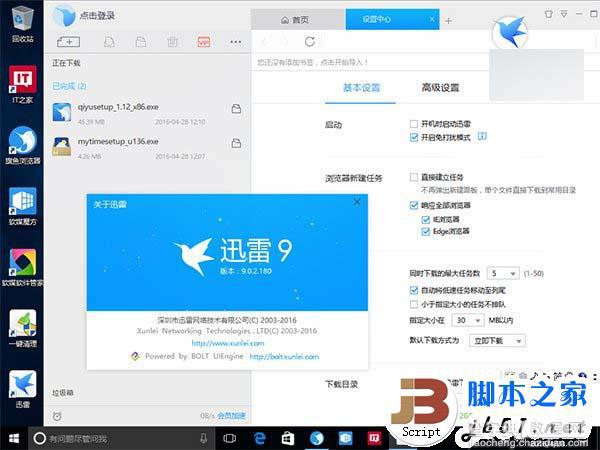Click the browser refresh icon
The image size is (600, 450).
pyautogui.click(x=310, y=41)
